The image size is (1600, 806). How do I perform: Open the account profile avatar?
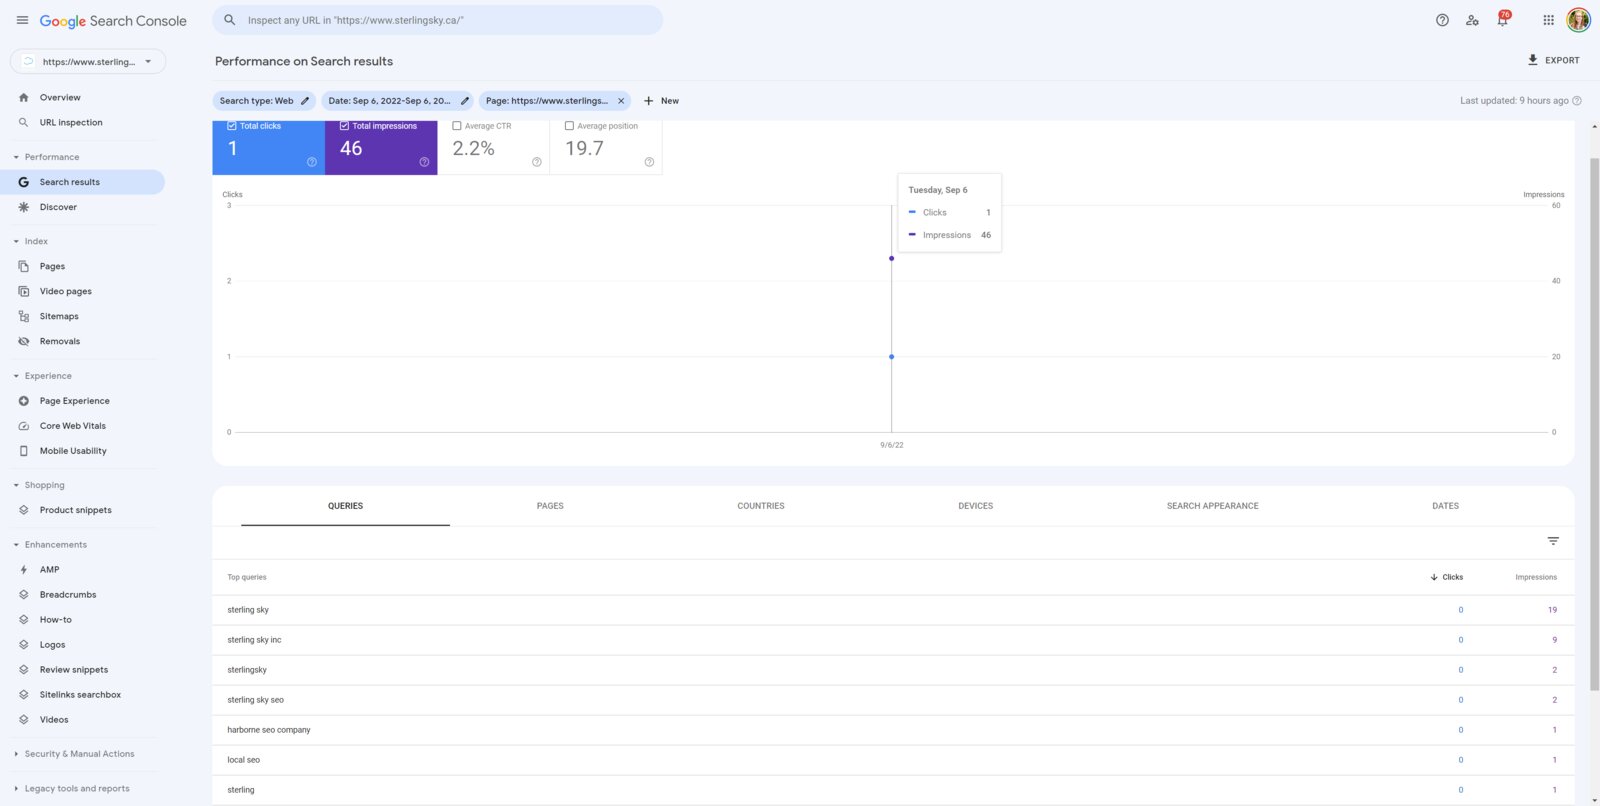pyautogui.click(x=1578, y=20)
